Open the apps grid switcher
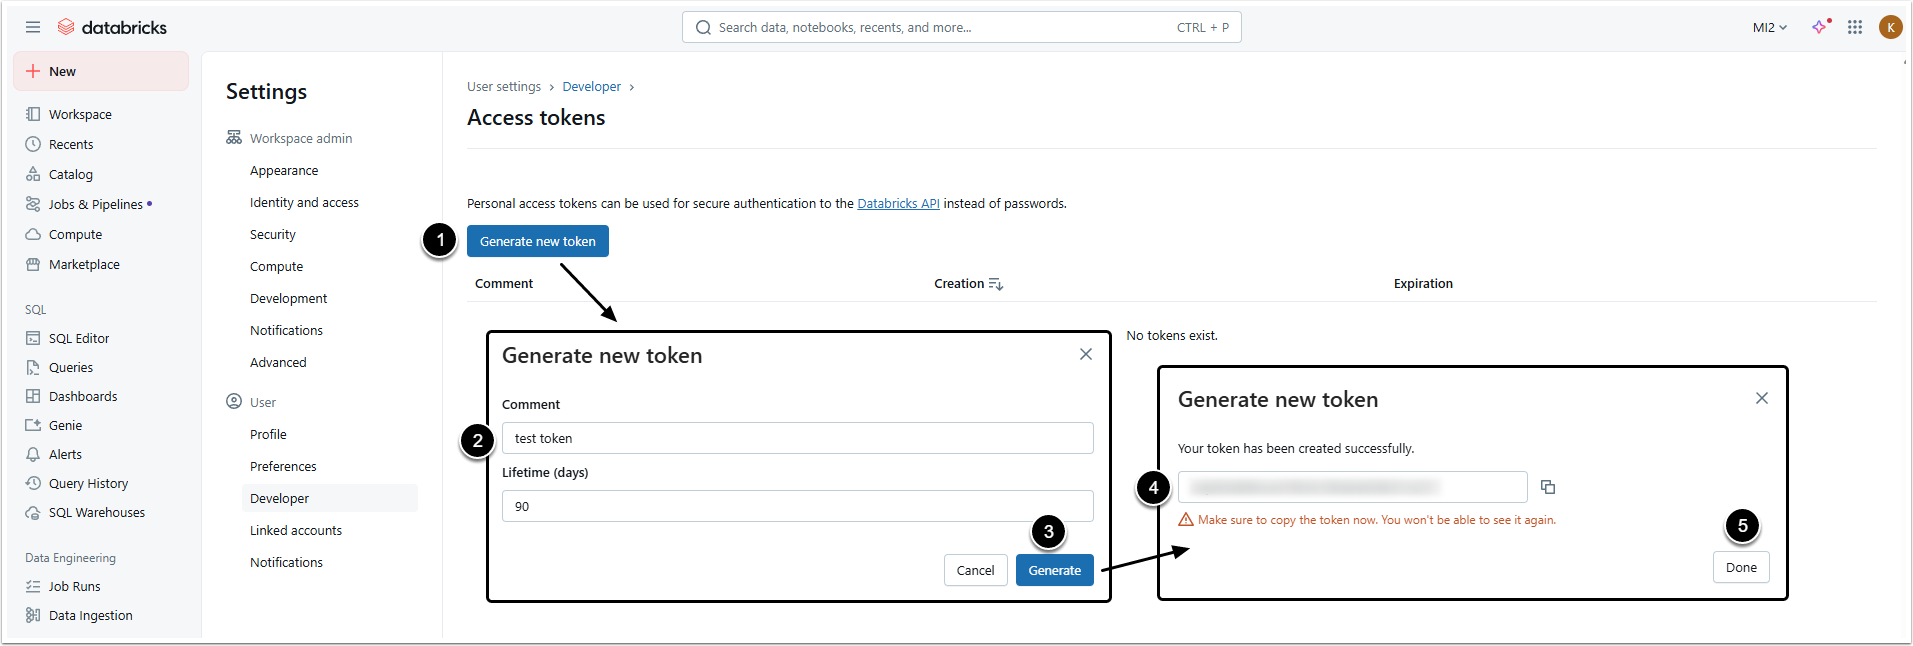Viewport: 1913px width, 646px height. [1855, 27]
